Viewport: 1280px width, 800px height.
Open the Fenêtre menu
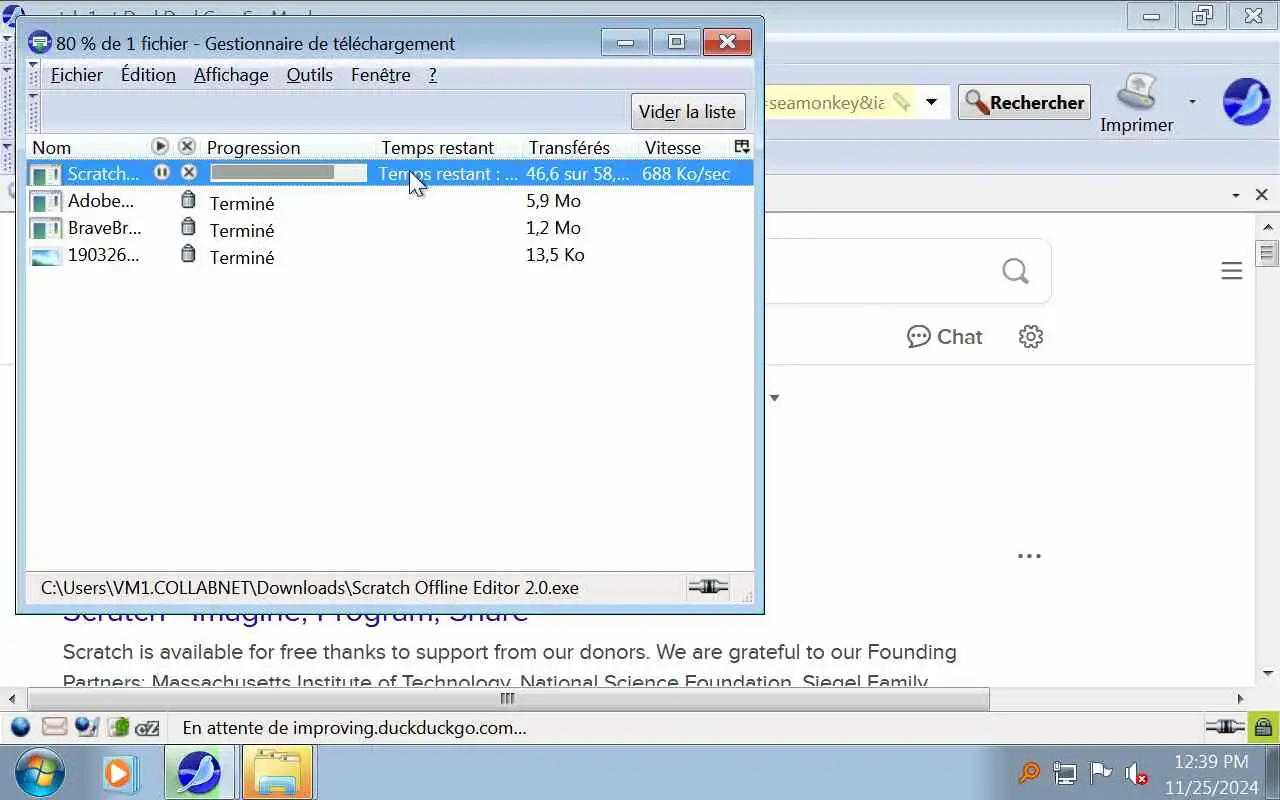381,75
